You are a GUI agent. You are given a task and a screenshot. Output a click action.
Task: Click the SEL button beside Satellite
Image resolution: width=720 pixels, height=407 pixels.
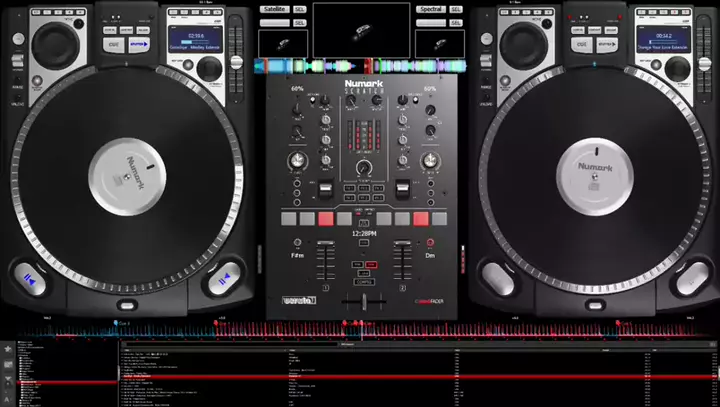[x=299, y=9]
